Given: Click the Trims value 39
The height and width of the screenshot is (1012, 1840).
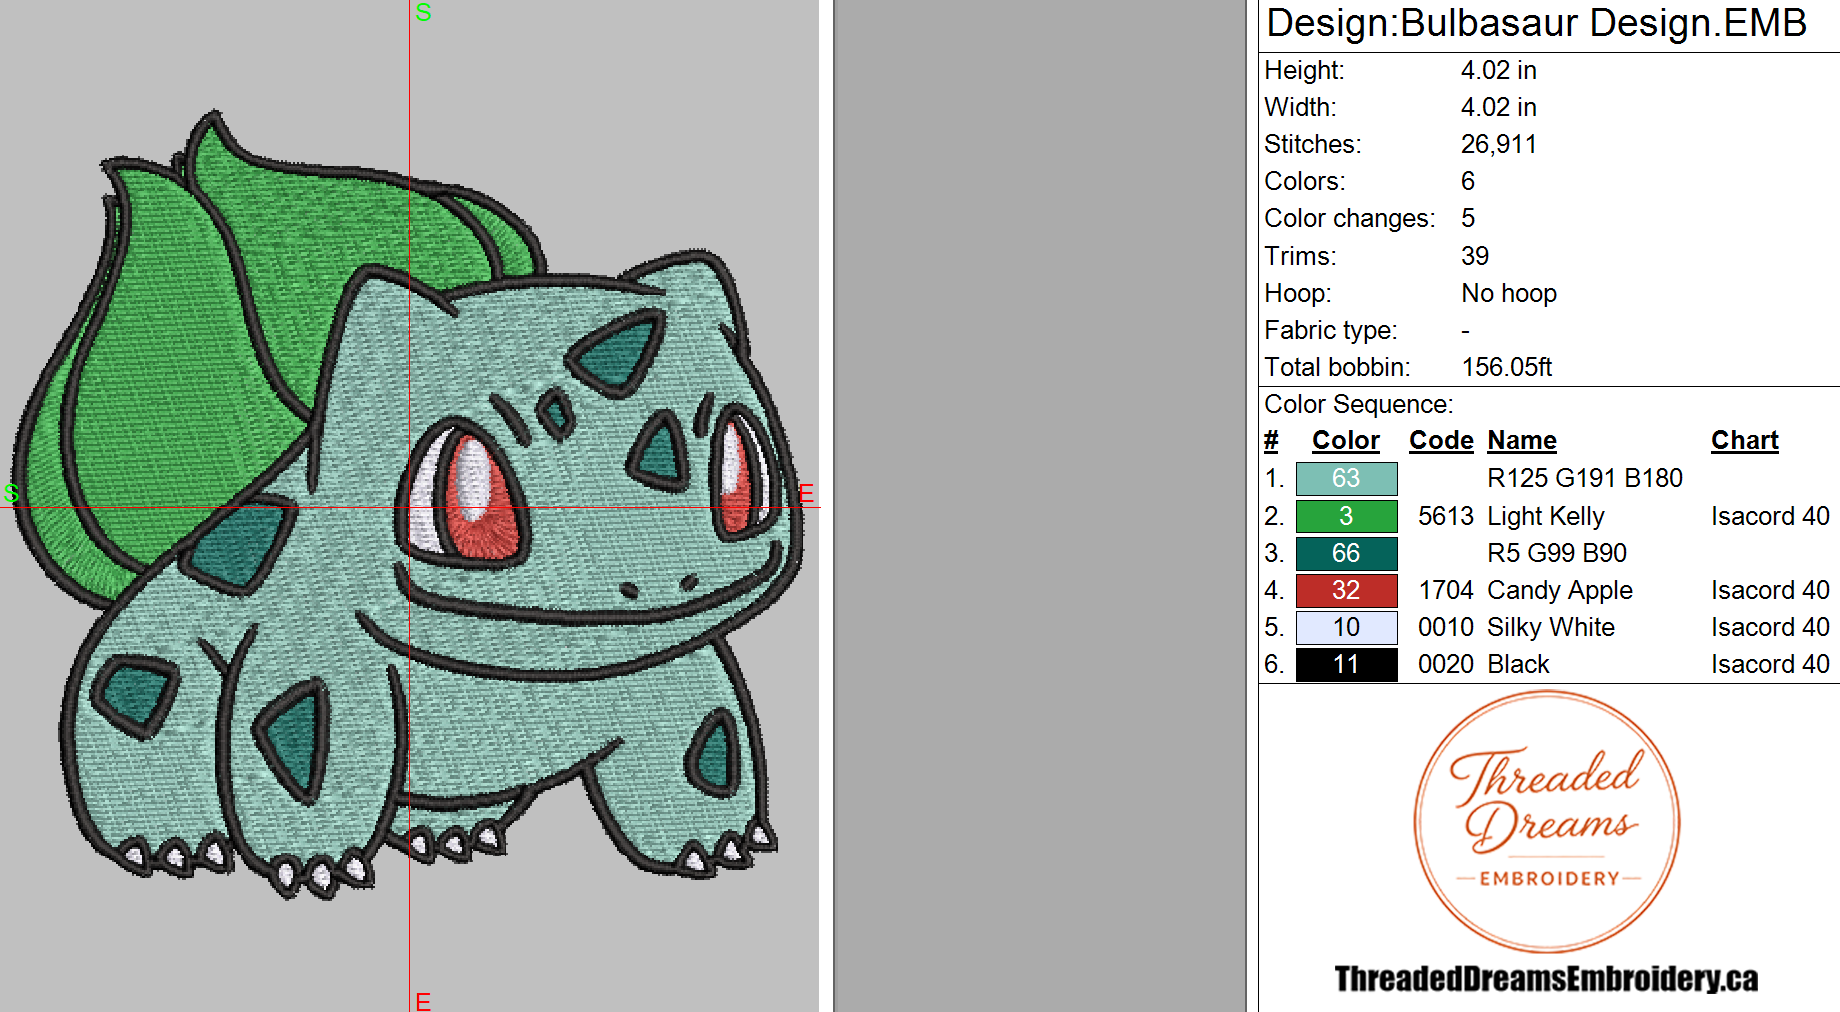Looking at the screenshot, I should [x=1475, y=257].
